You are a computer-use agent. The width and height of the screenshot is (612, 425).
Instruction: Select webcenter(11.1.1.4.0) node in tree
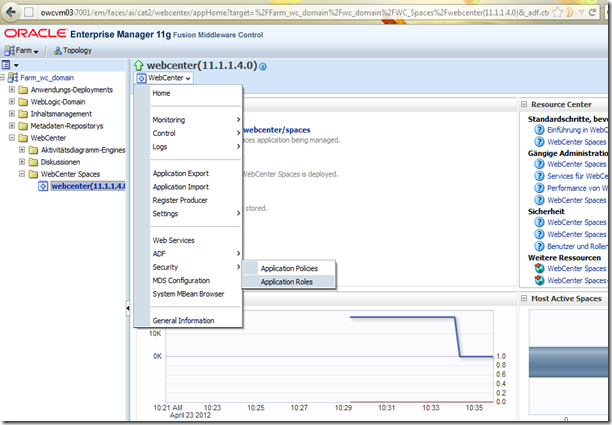pyautogui.click(x=88, y=186)
